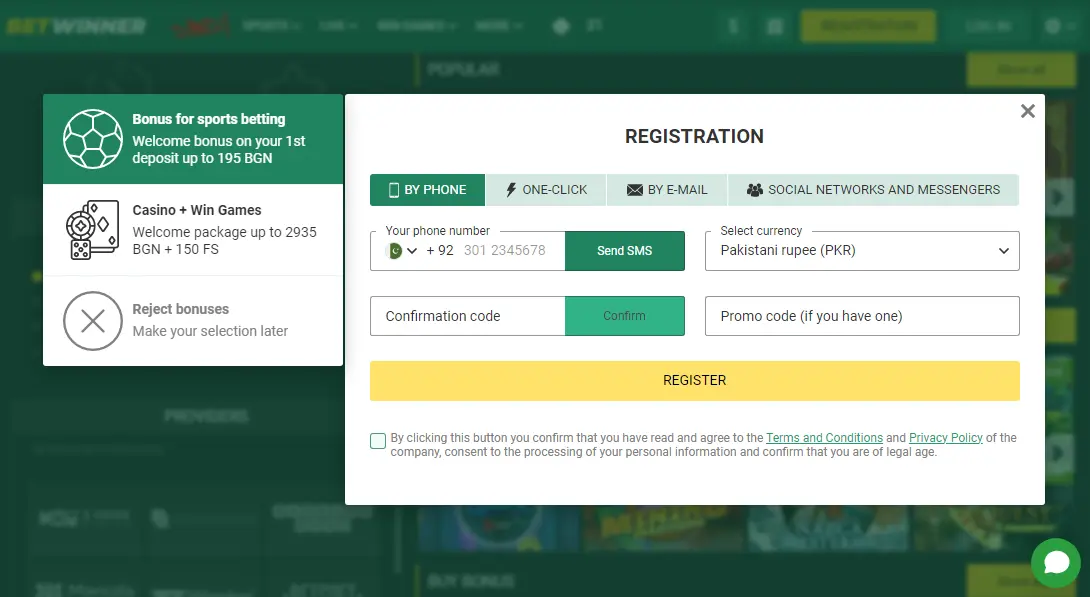Click the casino chips and cards icon
This screenshot has width=1090, height=597.
pyautogui.click(x=93, y=230)
